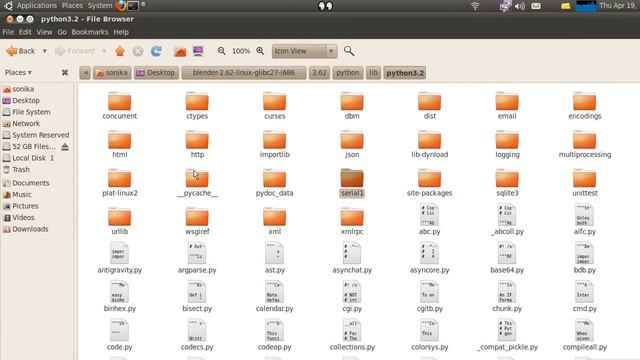
Task: Open Videos bookmark in sidebar
Action: (19, 218)
